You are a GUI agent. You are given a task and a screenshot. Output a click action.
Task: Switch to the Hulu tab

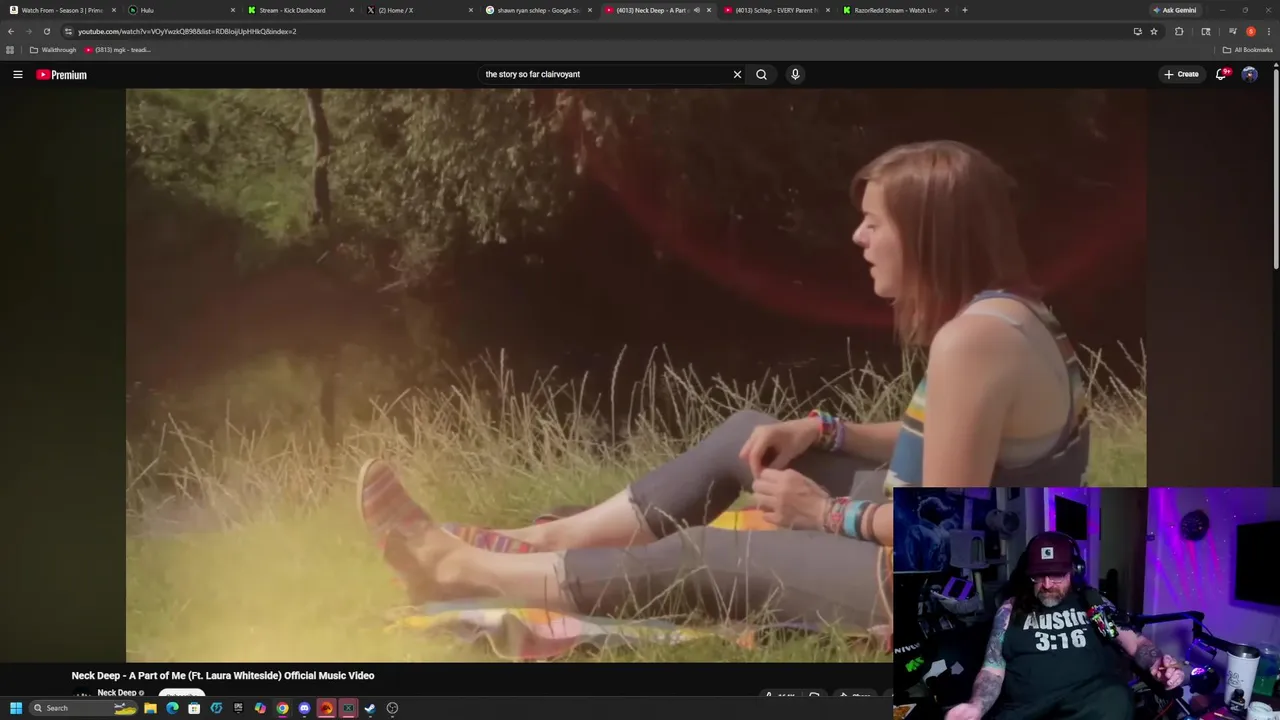(x=180, y=10)
